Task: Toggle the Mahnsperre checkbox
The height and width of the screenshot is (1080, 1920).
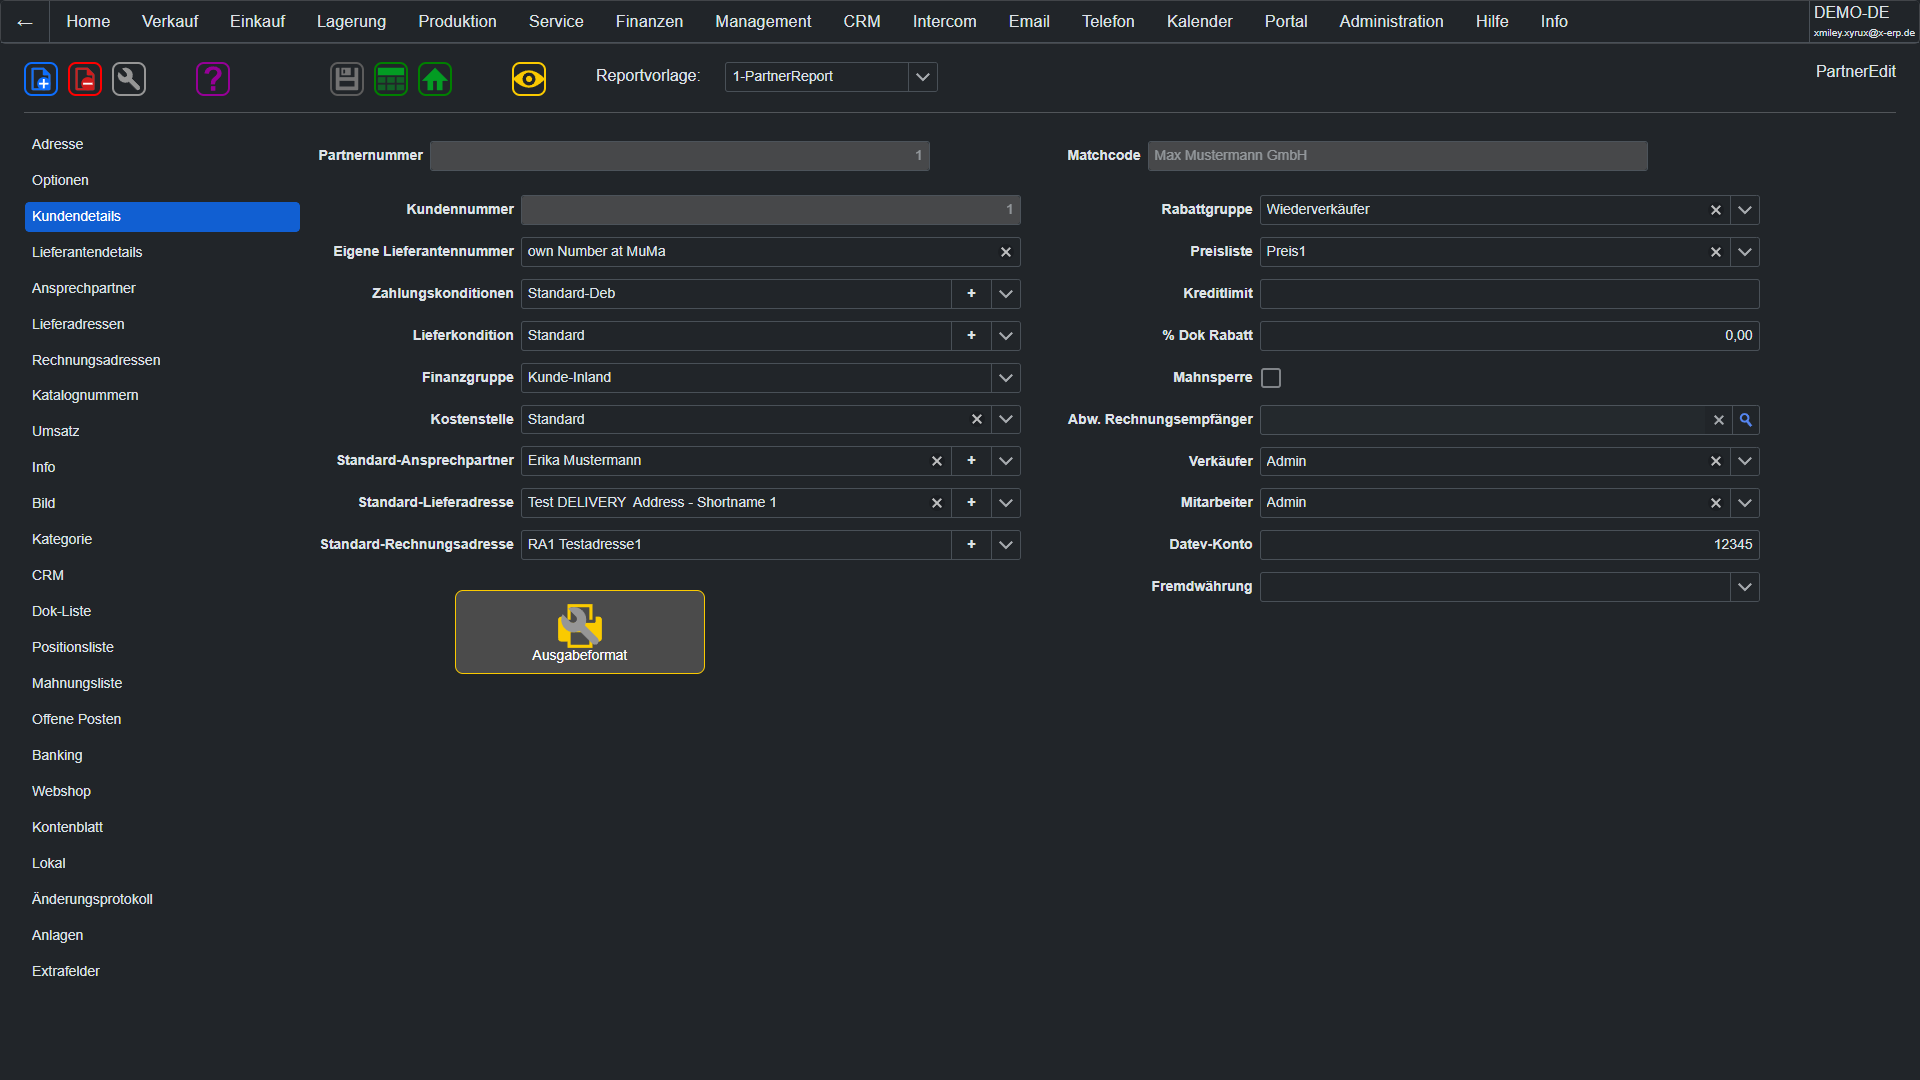Action: point(1271,378)
